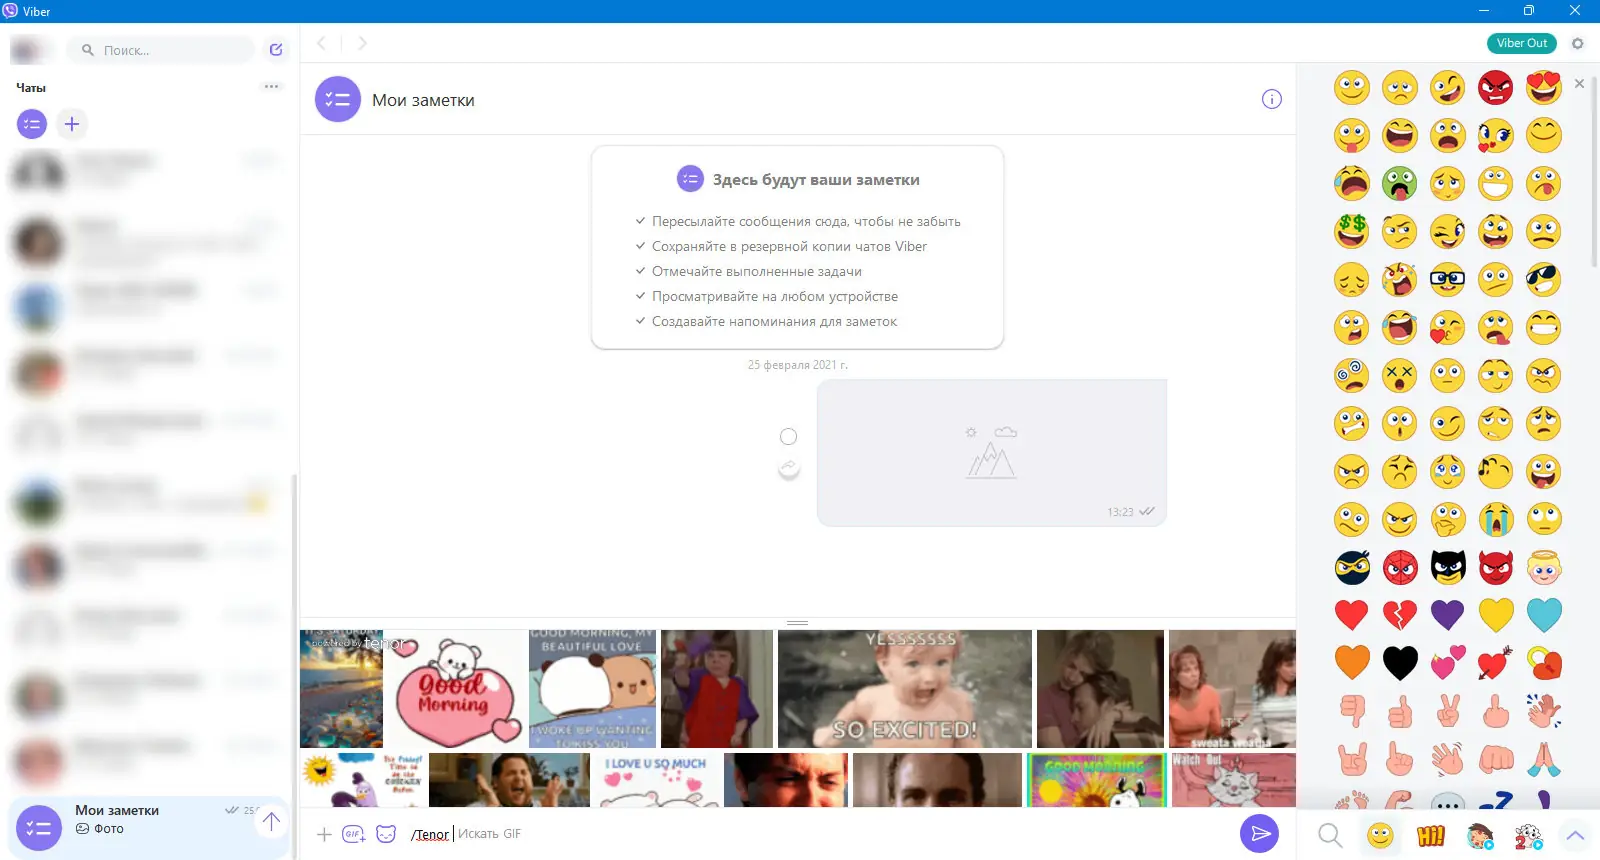Choose the Good Morning My Beautiful Love GIF
This screenshot has width=1600, height=860.
coord(592,689)
